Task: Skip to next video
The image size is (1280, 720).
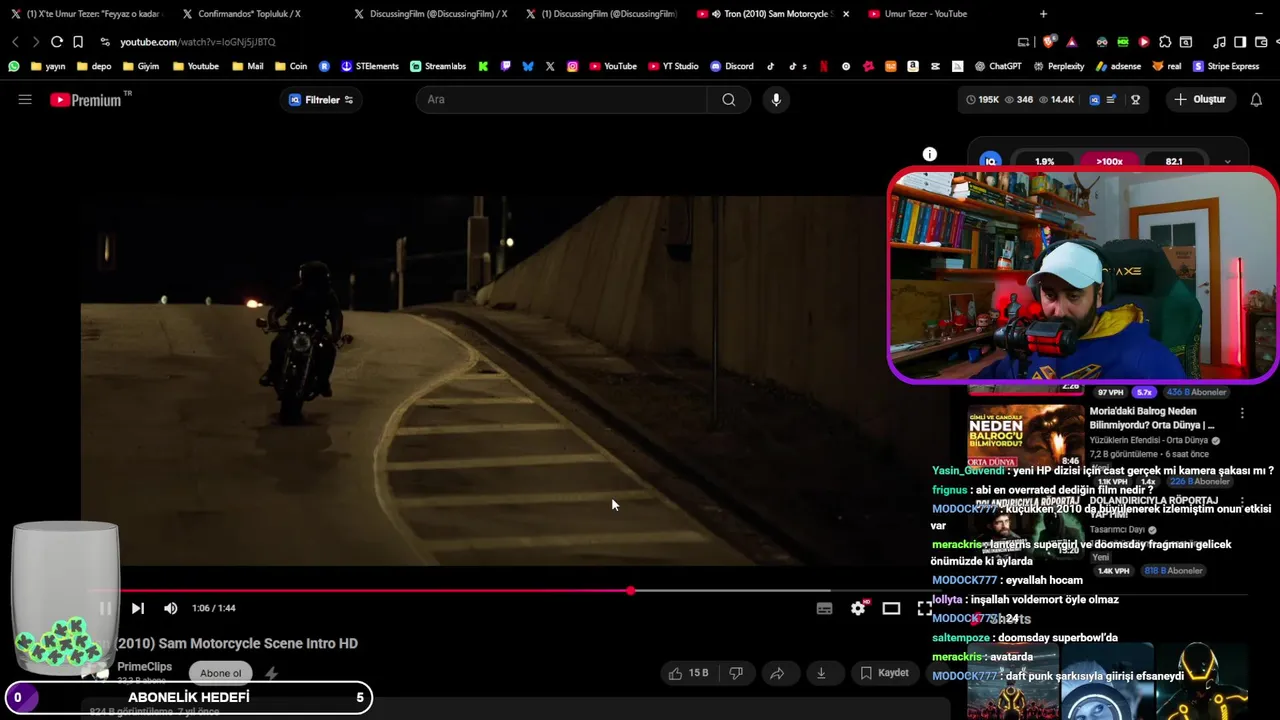Action: pyautogui.click(x=138, y=608)
